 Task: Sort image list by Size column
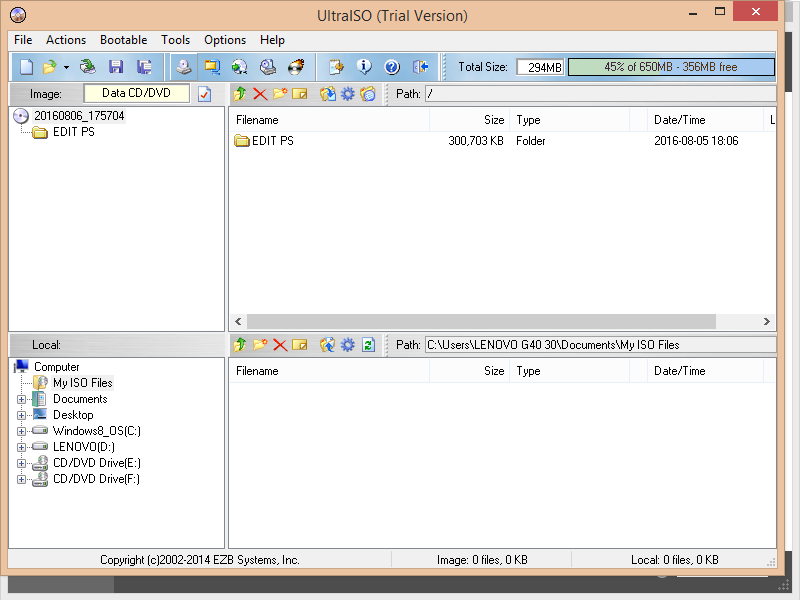point(469,120)
